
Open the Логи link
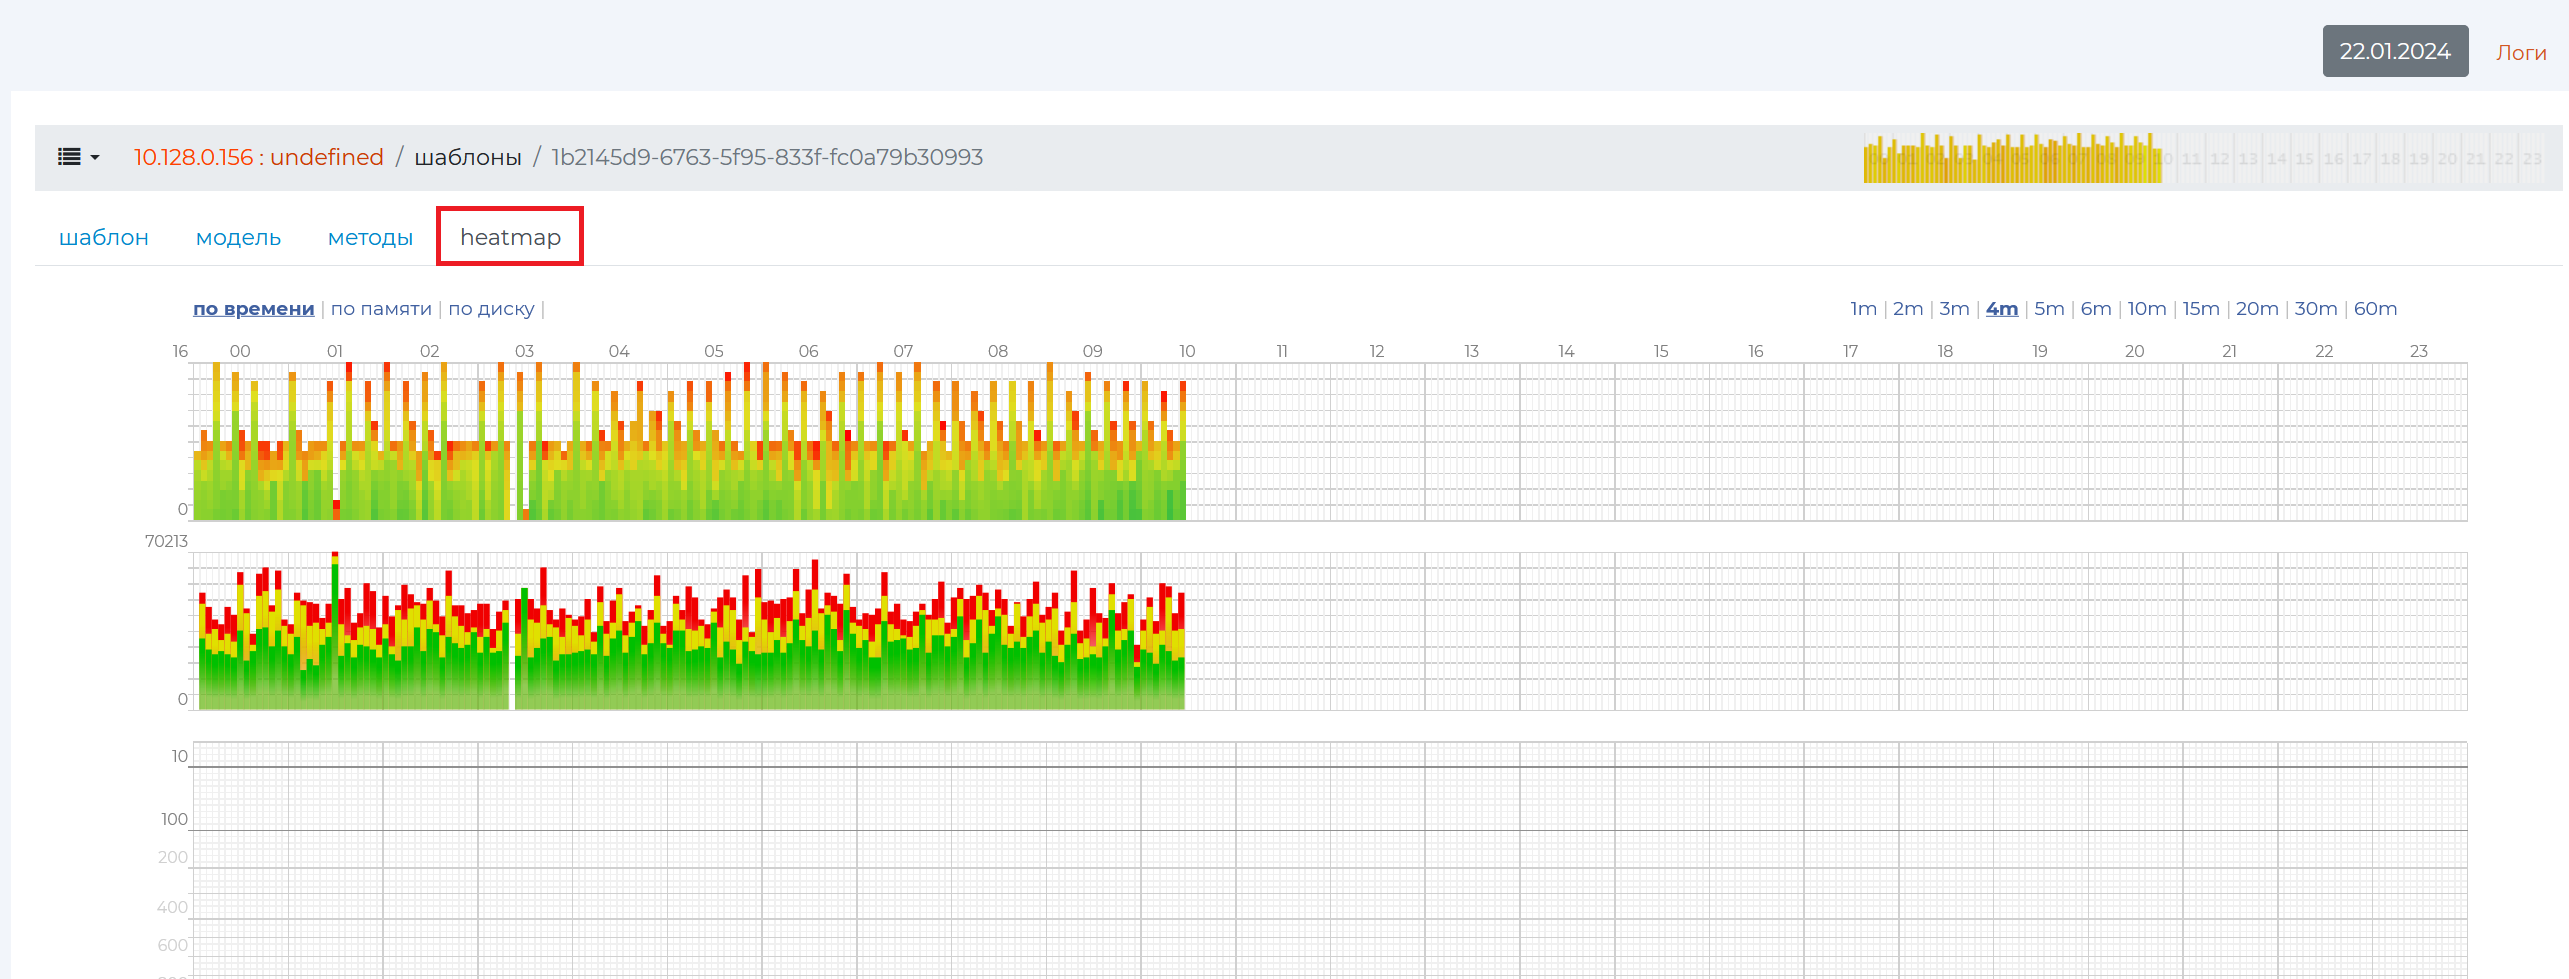click(x=2520, y=53)
